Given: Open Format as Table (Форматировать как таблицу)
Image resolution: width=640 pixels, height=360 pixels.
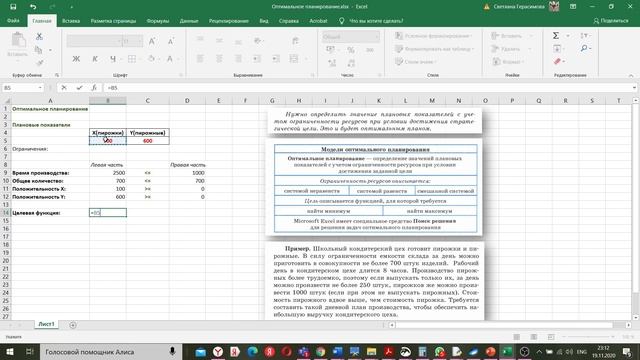Looking at the screenshot, I should 435,49.
